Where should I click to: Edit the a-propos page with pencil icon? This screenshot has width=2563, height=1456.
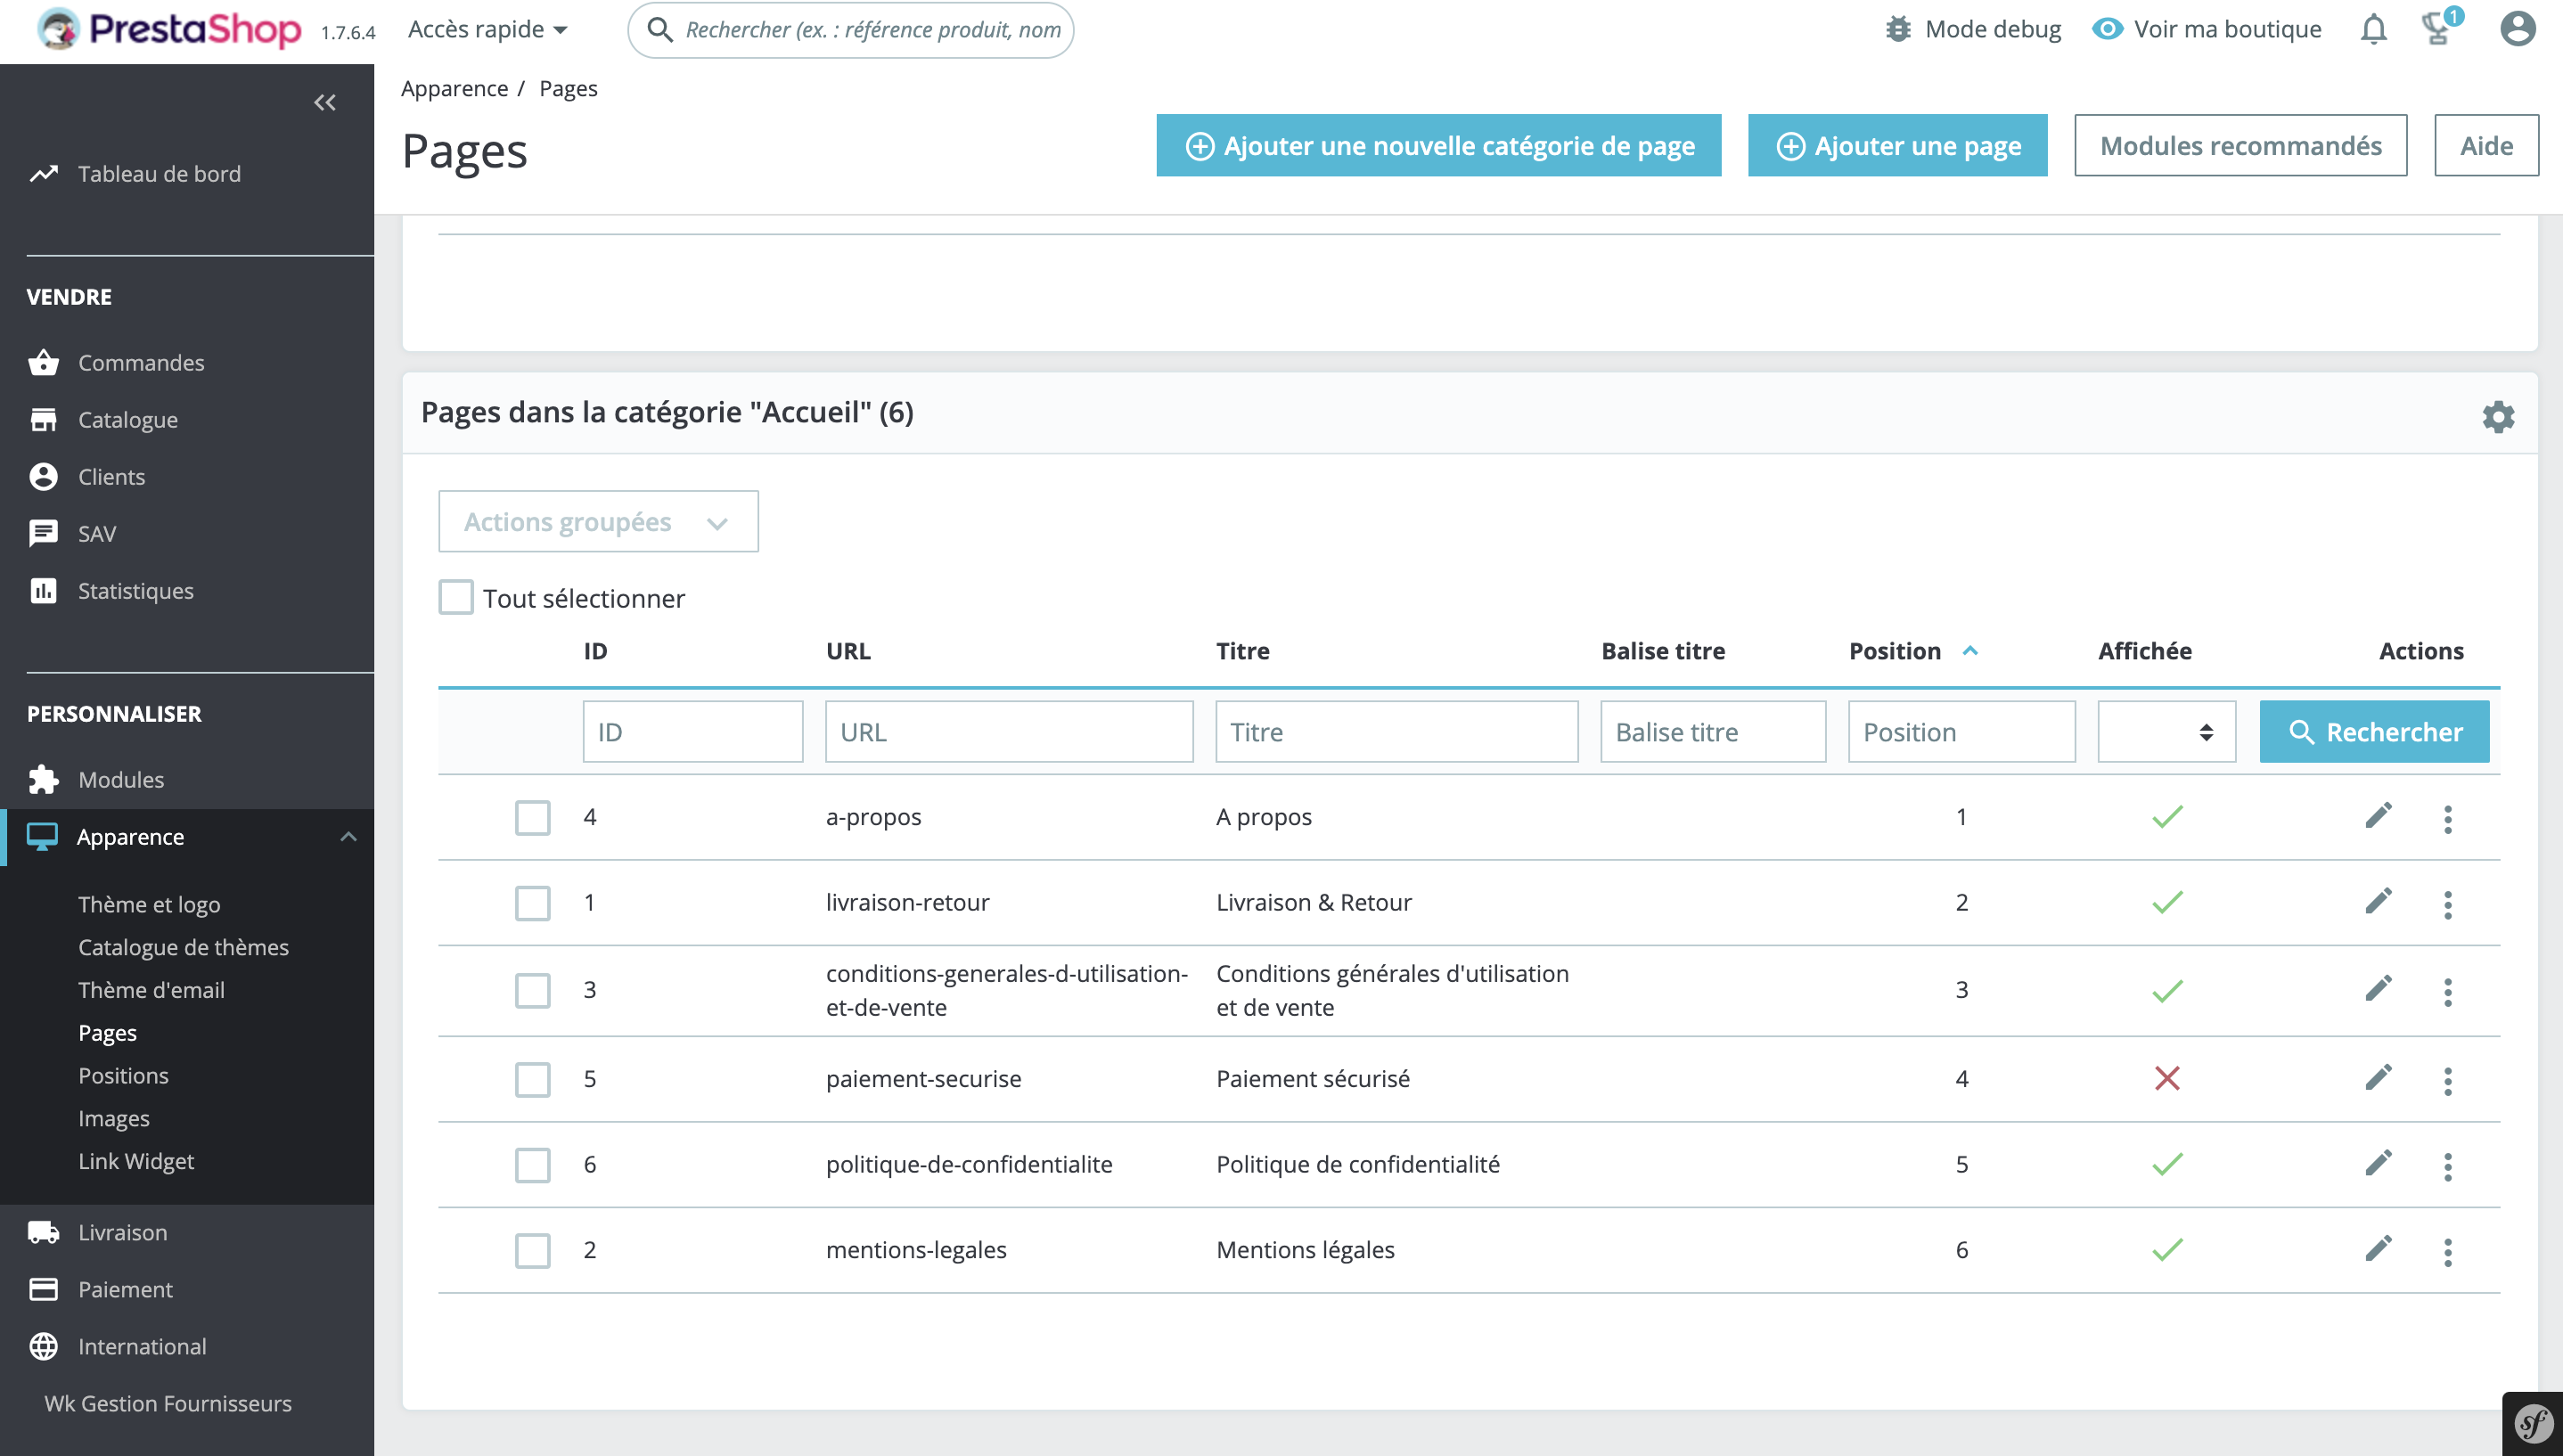[x=2378, y=816]
